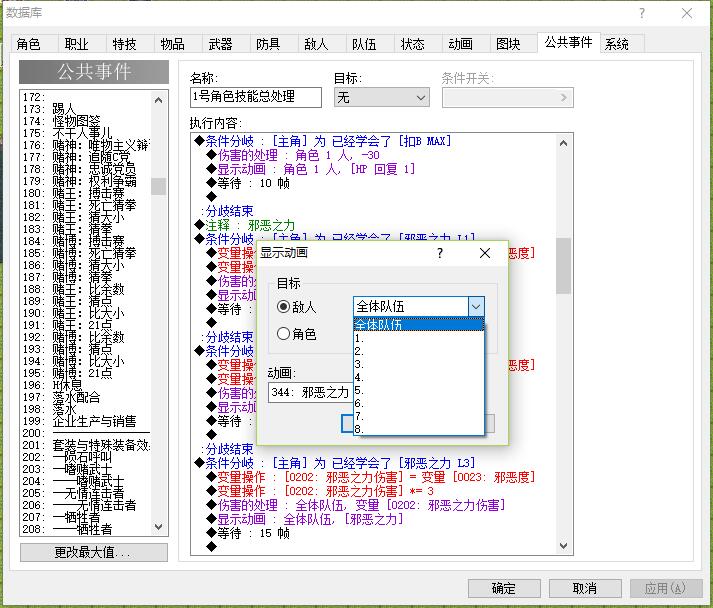713x608 pixels.
Task: Select event 180: 赌王: 搏击赛
Action: [86, 193]
